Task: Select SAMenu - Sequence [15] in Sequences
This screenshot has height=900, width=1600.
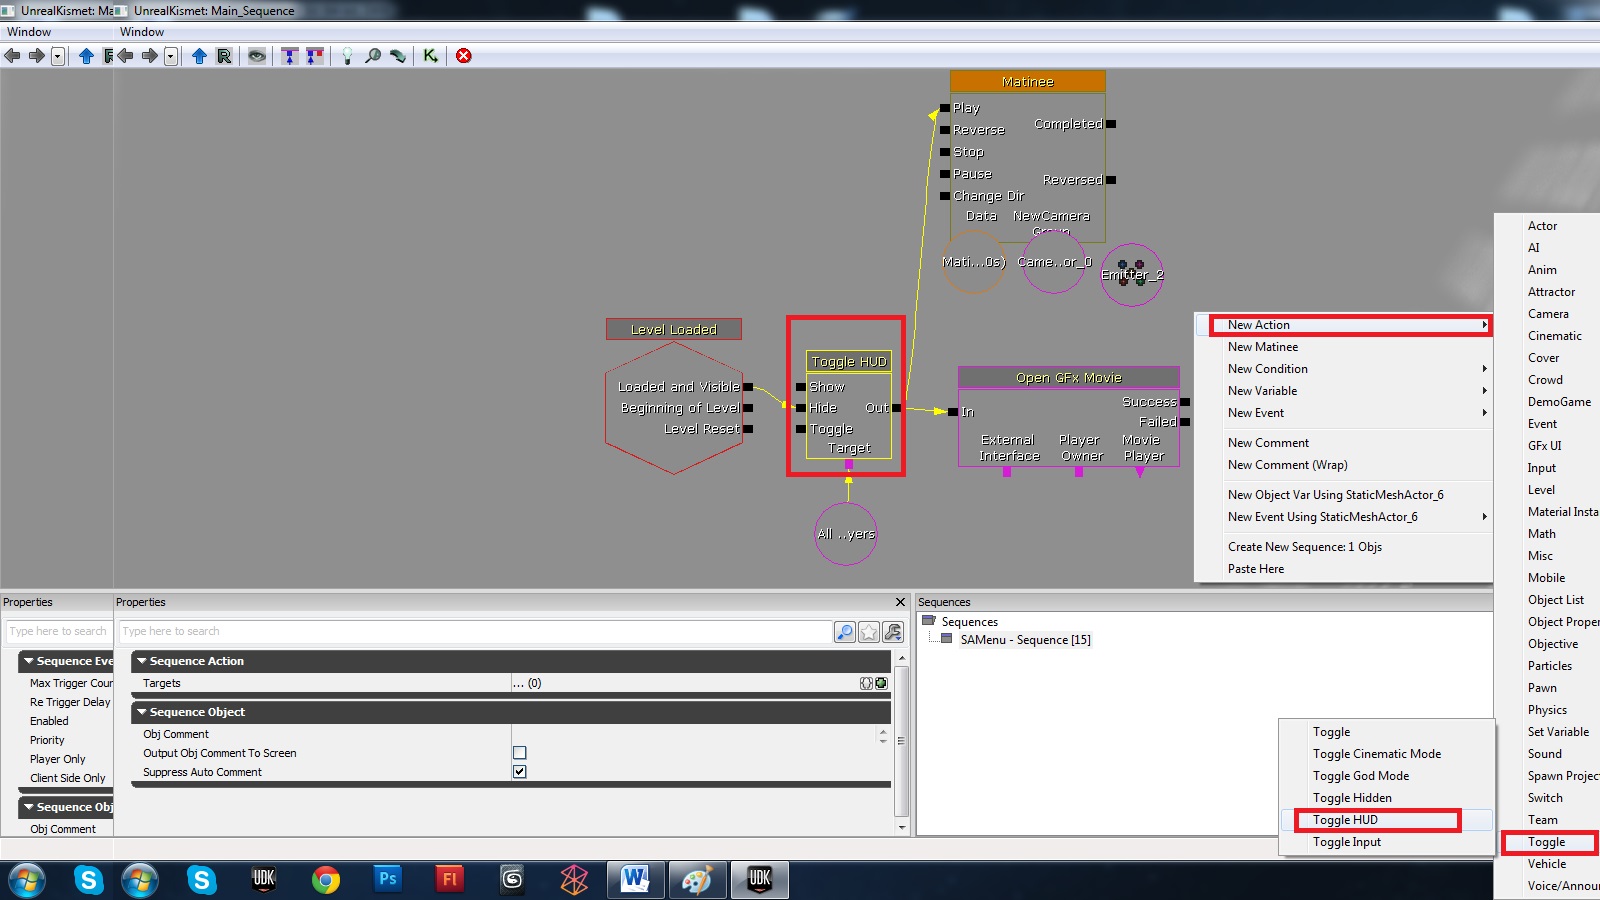Action: [1025, 640]
